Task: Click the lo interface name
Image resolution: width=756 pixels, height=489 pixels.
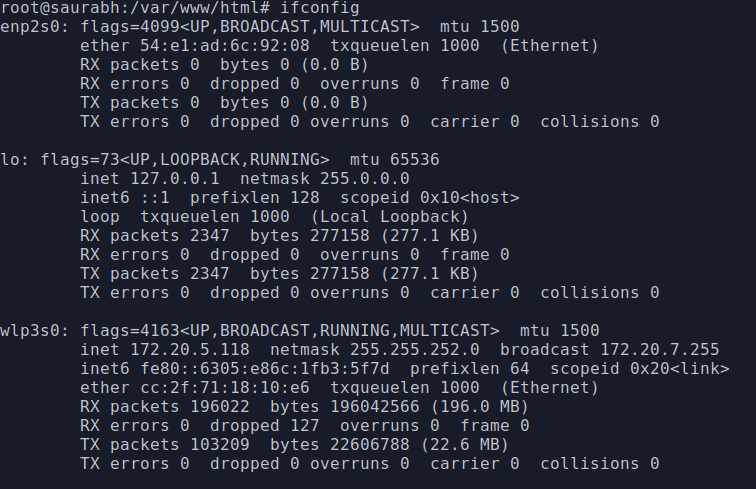Action: [x=10, y=160]
